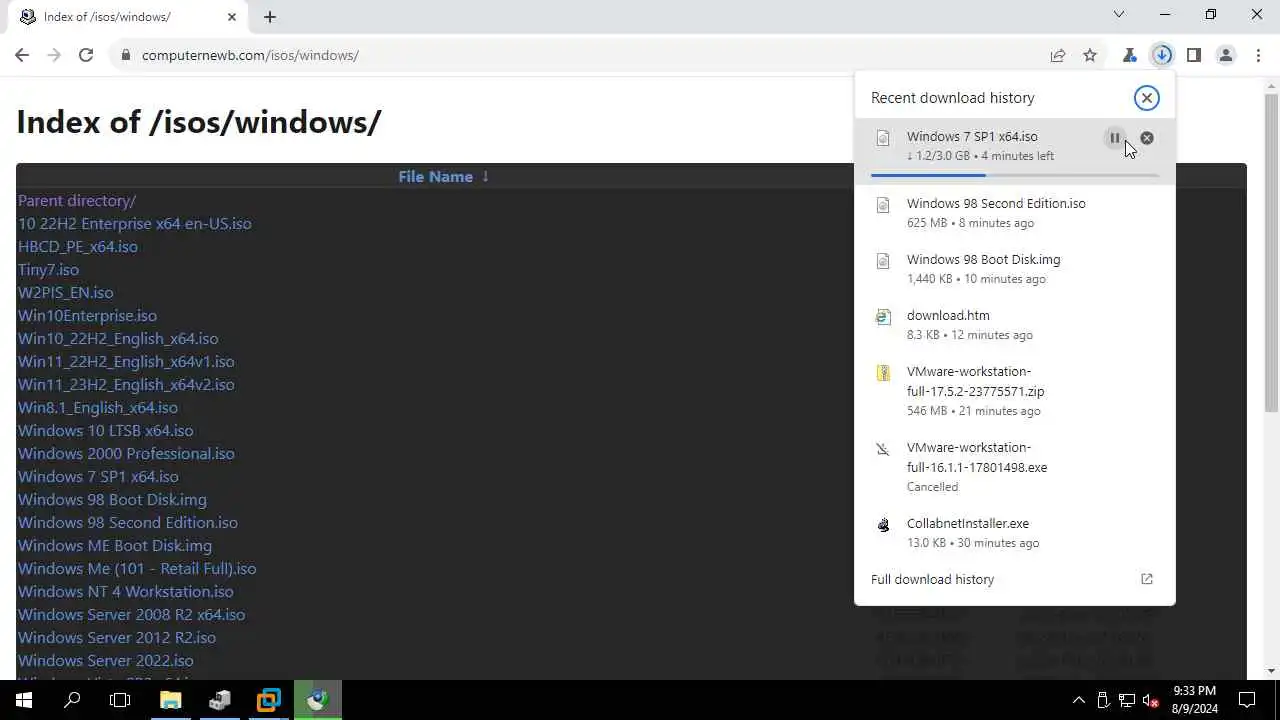Share this page icon in address bar
The height and width of the screenshot is (720, 1280).
(x=1058, y=55)
